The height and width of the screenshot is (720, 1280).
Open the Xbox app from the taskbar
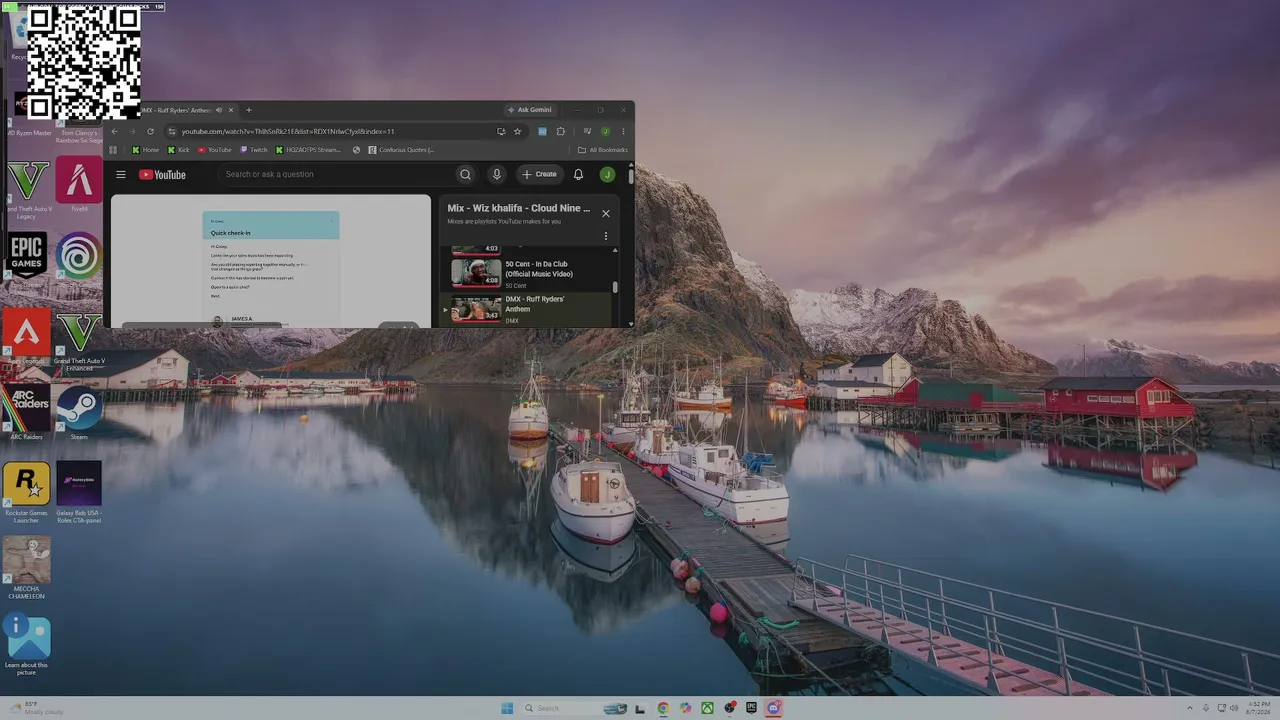[707, 708]
